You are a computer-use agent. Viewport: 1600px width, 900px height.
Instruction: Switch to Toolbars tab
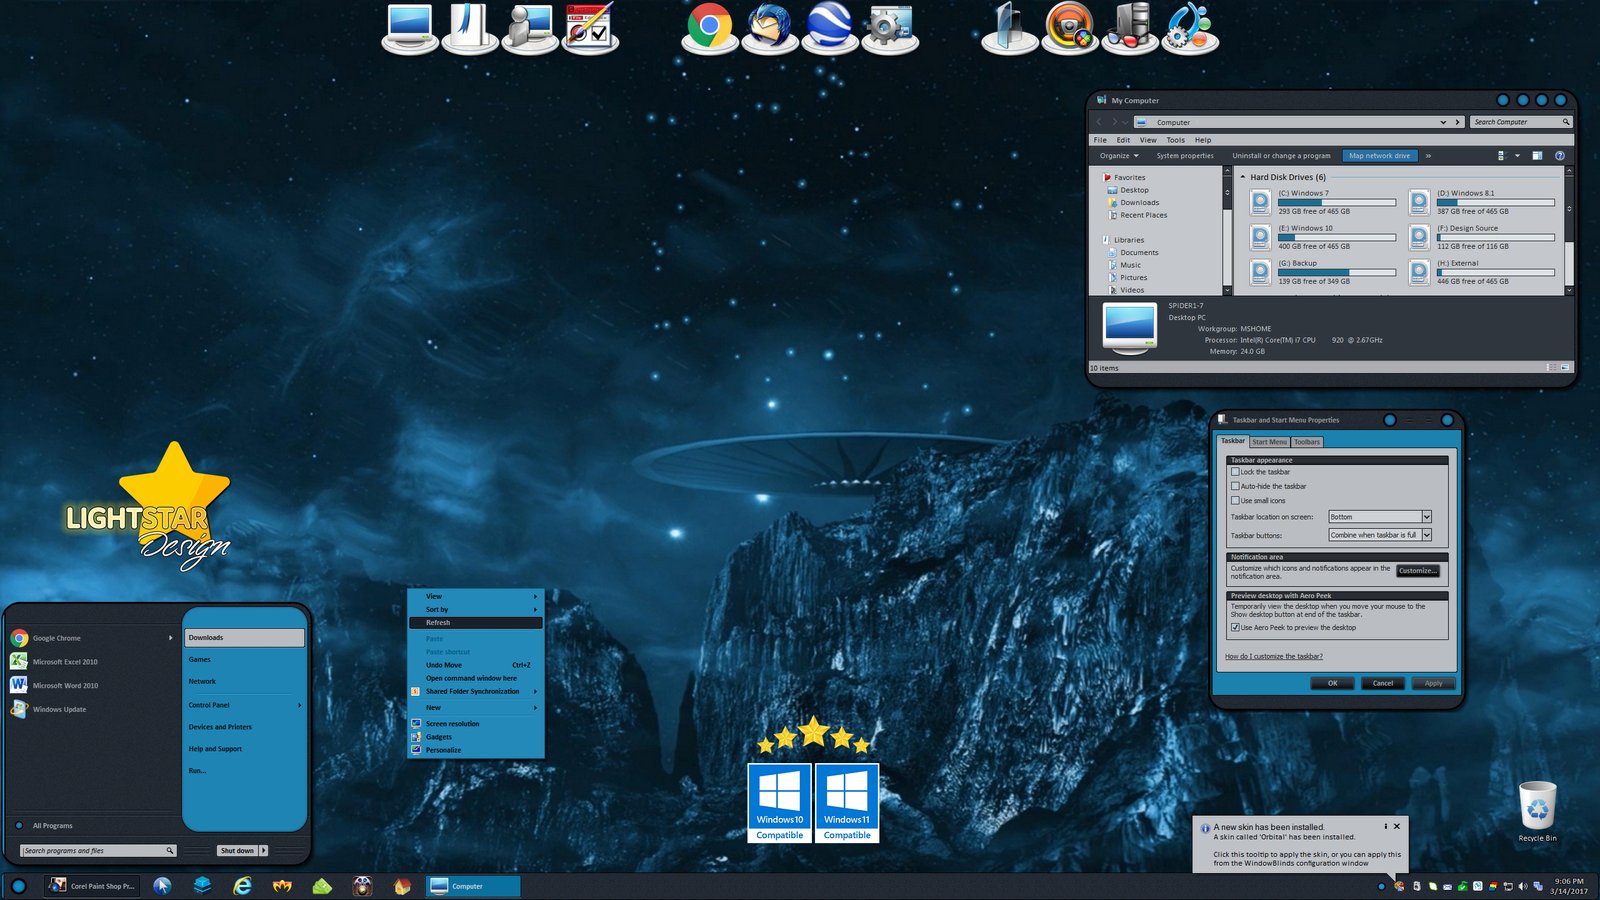pyautogui.click(x=1307, y=442)
